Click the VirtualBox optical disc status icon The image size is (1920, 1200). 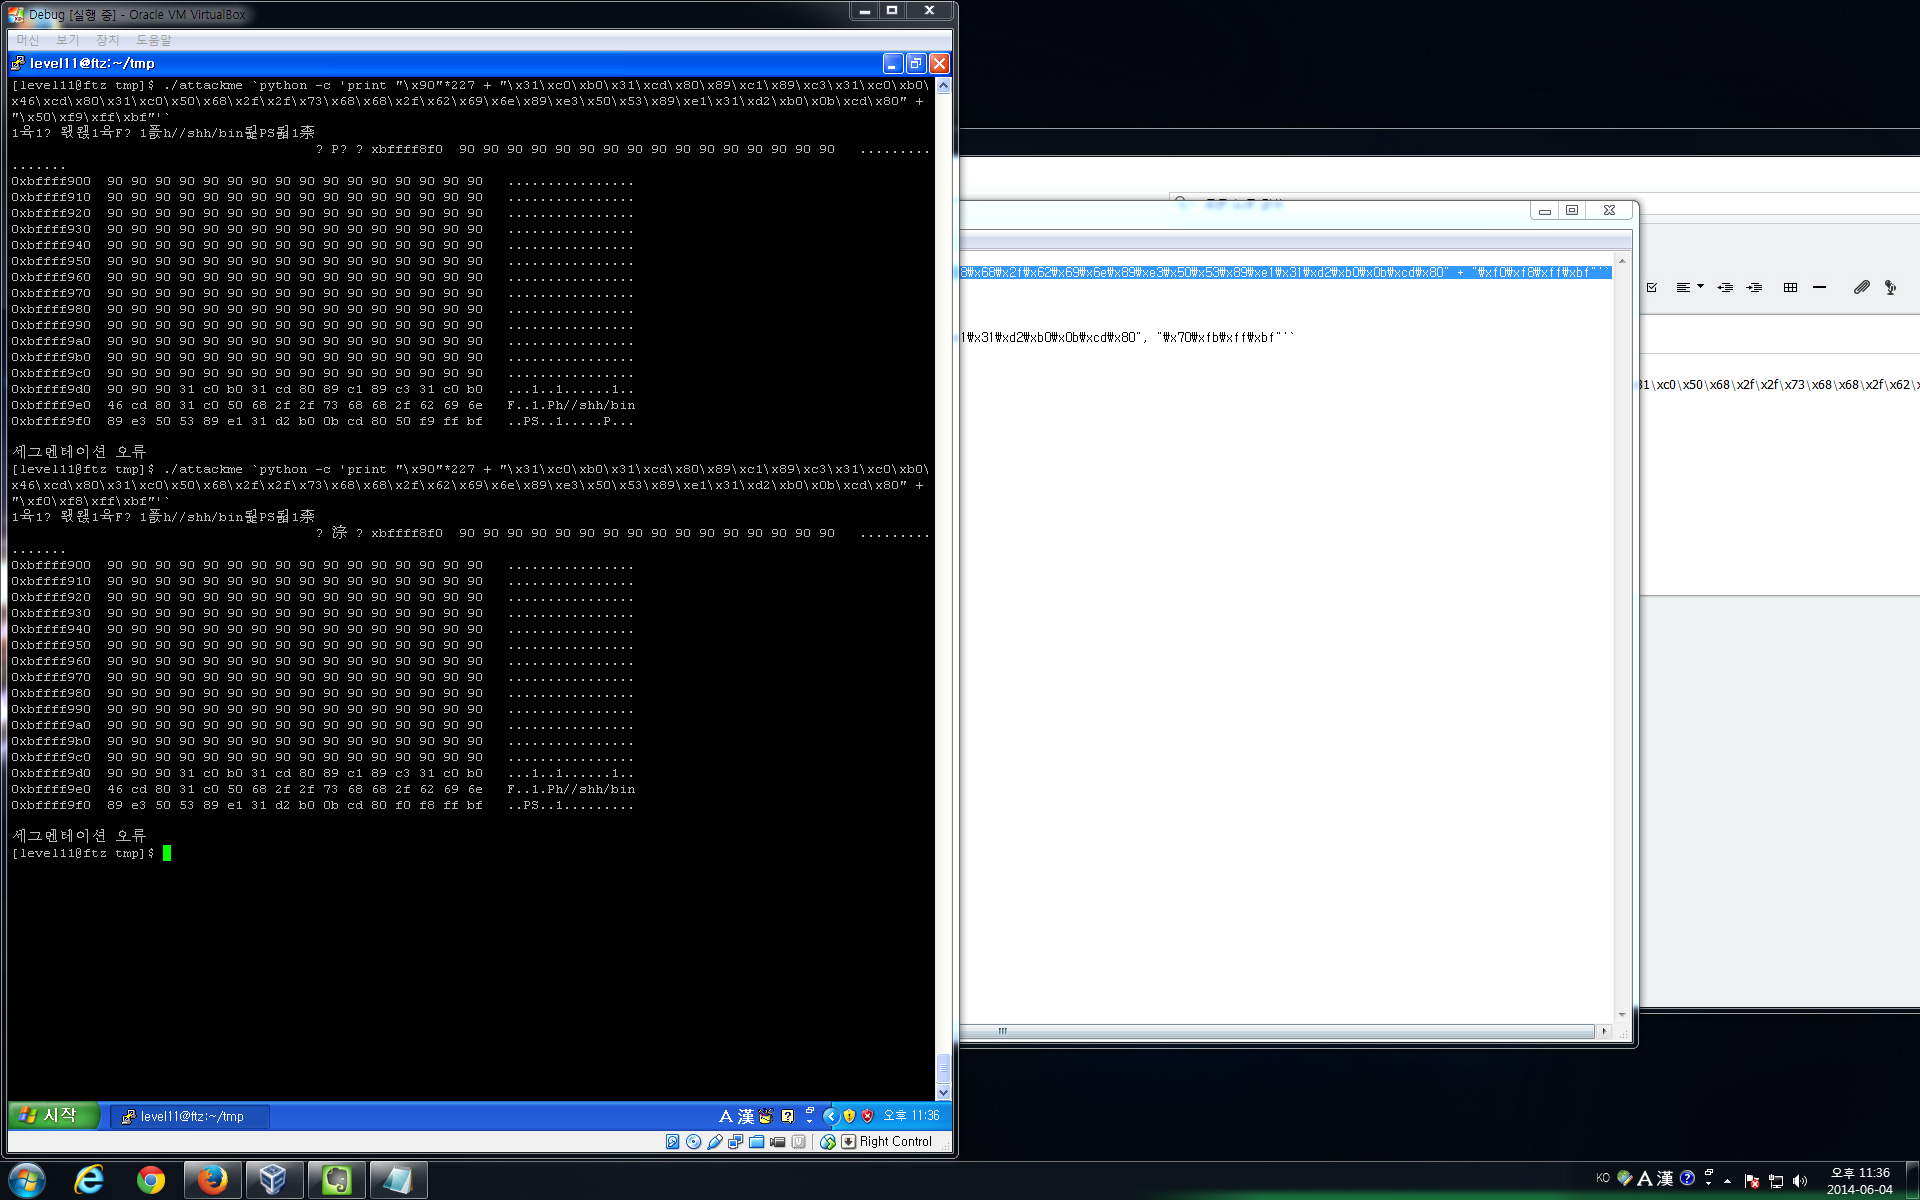tap(694, 1142)
